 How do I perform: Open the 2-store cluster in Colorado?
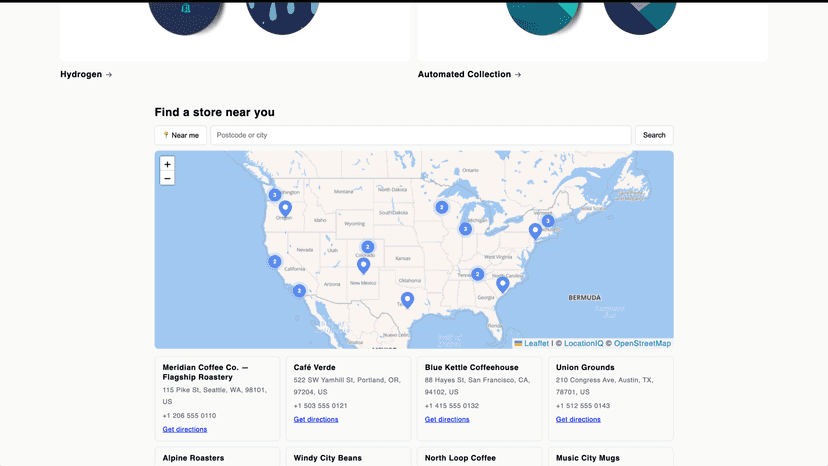368,247
